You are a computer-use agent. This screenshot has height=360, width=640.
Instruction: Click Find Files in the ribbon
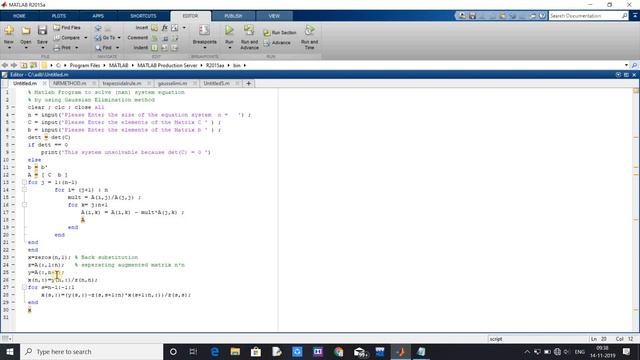coord(67,27)
